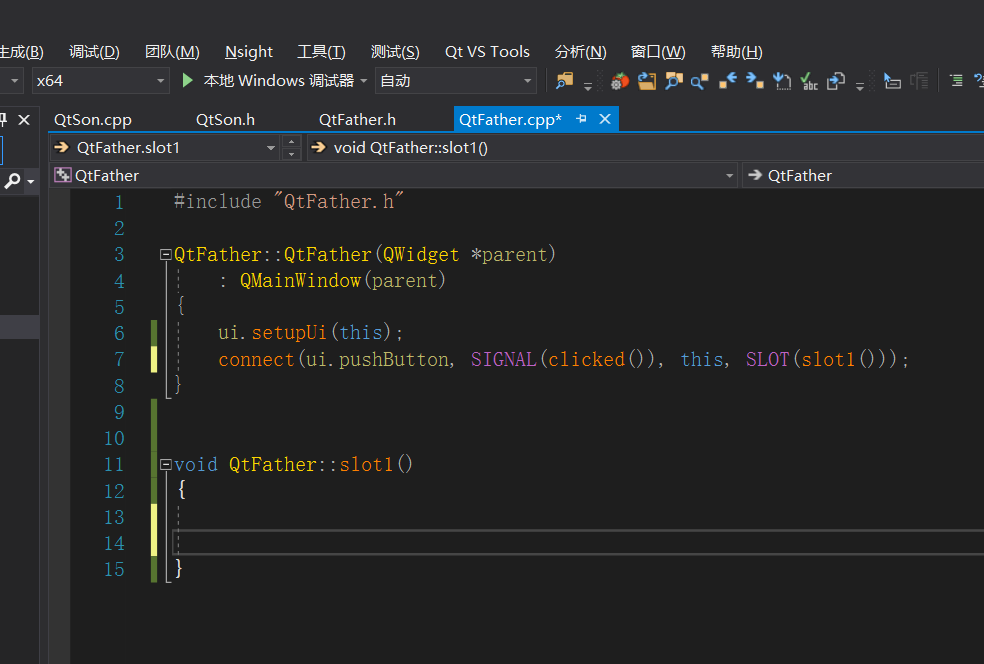Click the cursor-with-box select element icon

pos(892,81)
